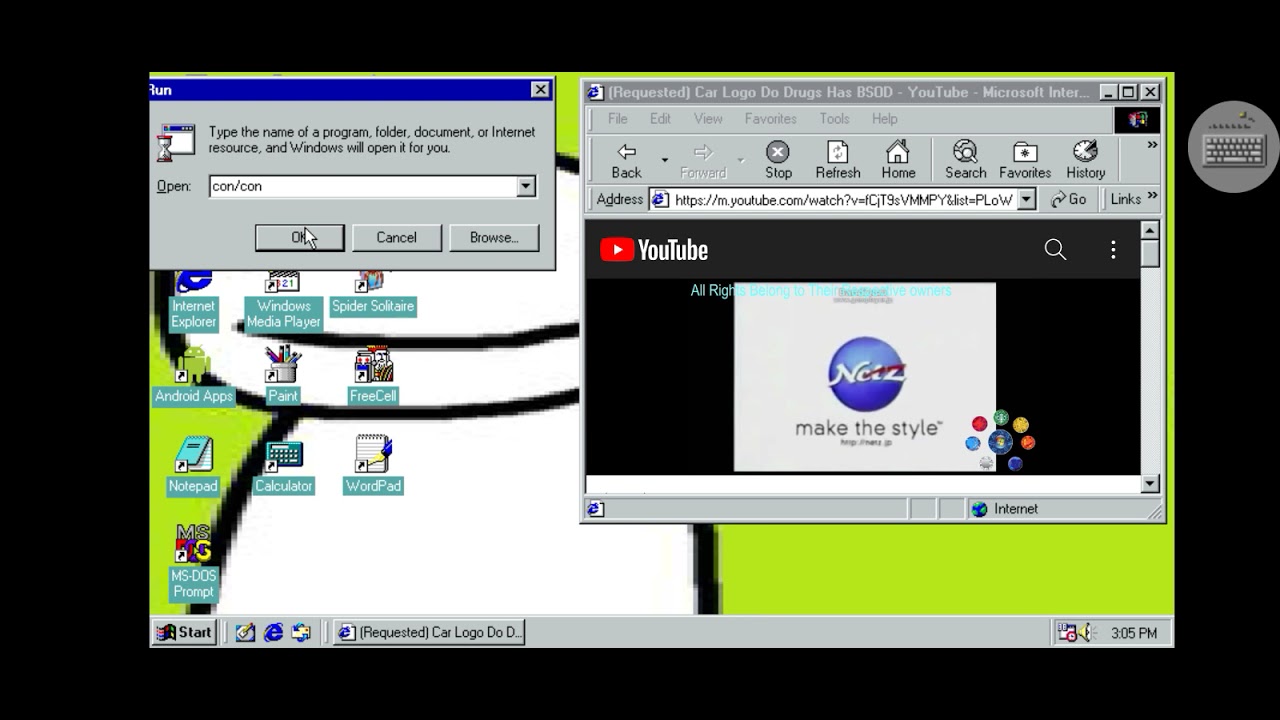Open the Edit menu in Internet Explorer
This screenshot has height=720, width=1280.
(660, 118)
